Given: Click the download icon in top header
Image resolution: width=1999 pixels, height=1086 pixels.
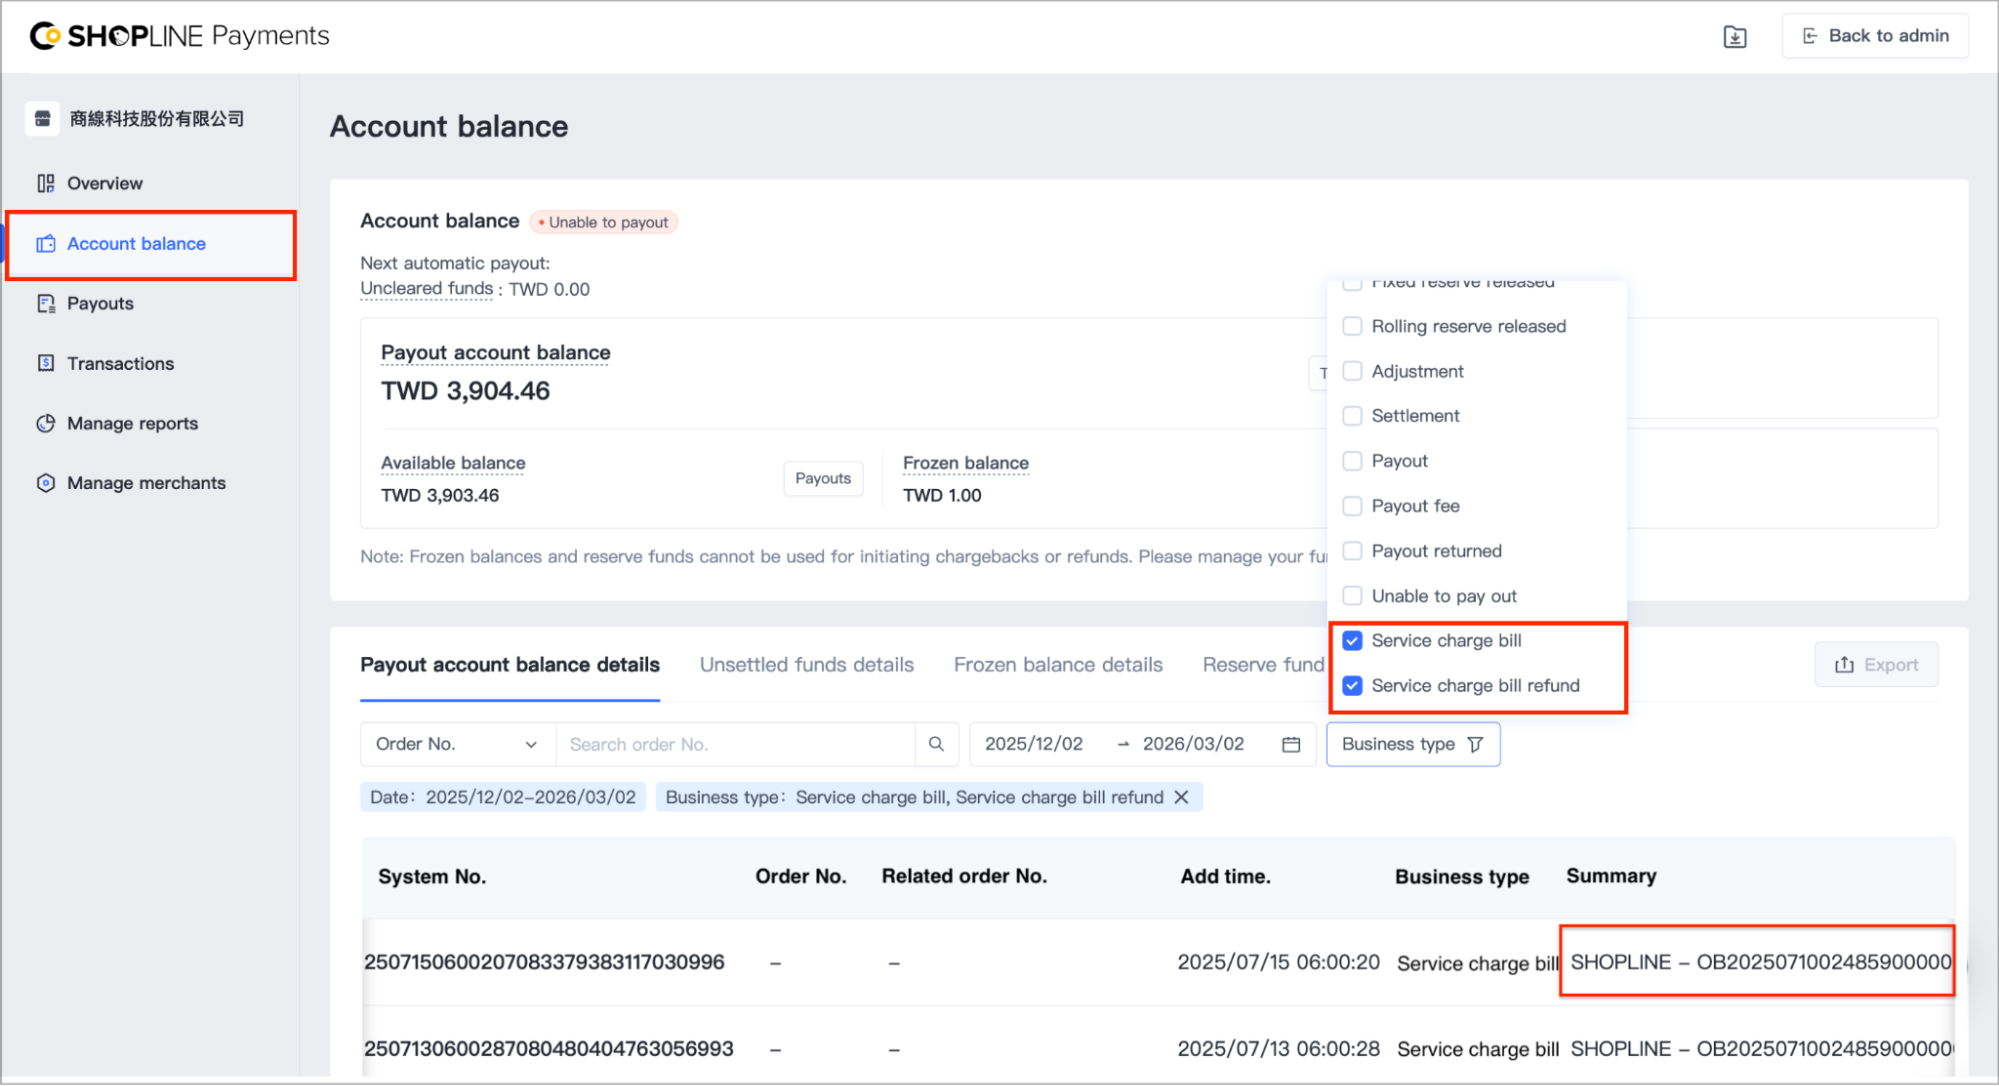Looking at the screenshot, I should 1735,37.
